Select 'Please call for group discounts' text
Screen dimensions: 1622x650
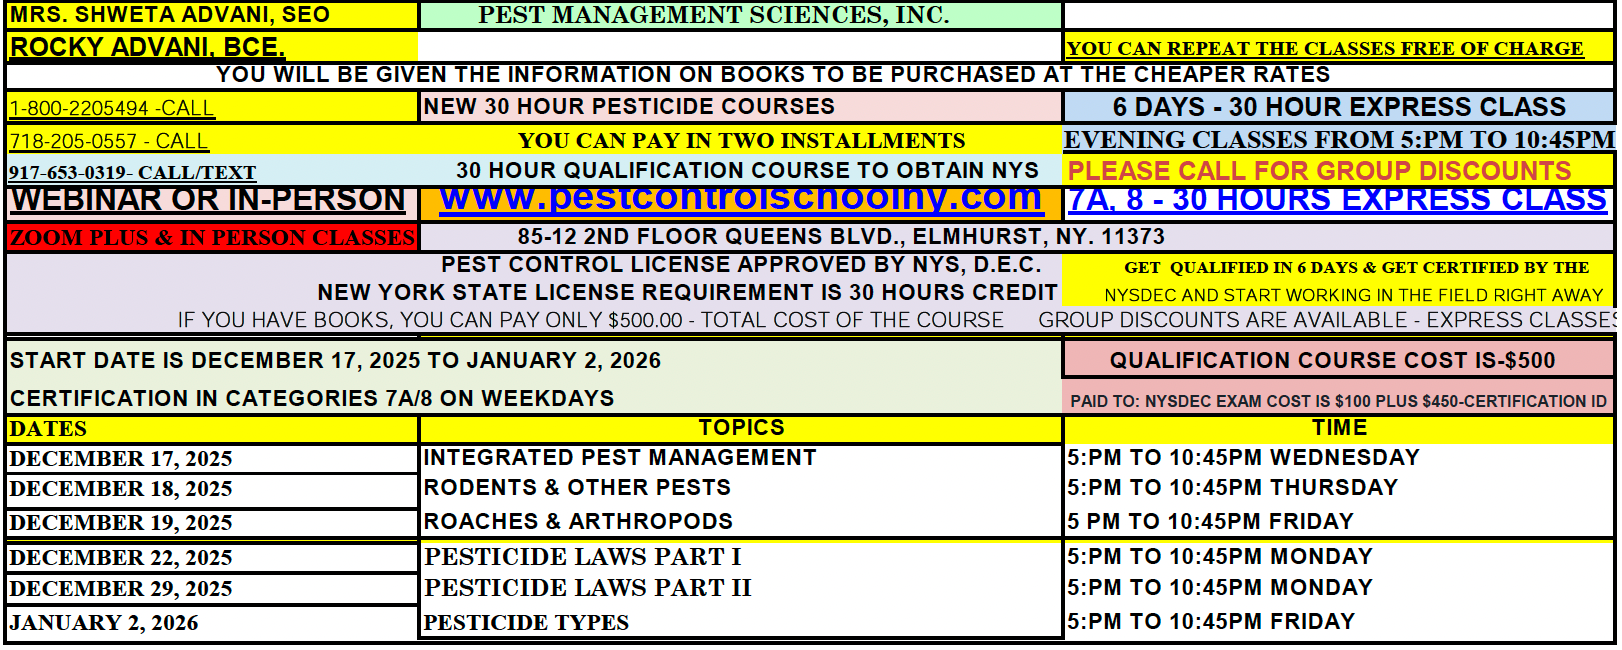(1320, 171)
